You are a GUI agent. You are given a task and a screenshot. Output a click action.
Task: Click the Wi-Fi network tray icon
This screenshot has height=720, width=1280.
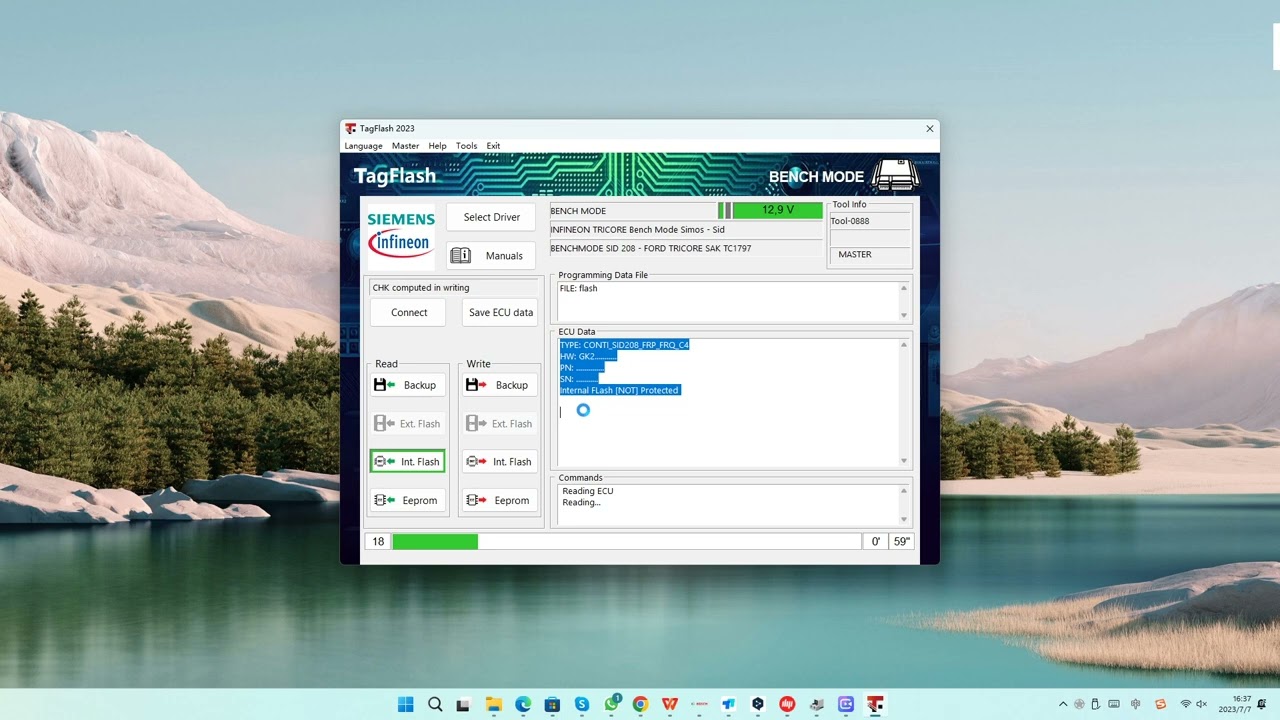(x=1186, y=704)
